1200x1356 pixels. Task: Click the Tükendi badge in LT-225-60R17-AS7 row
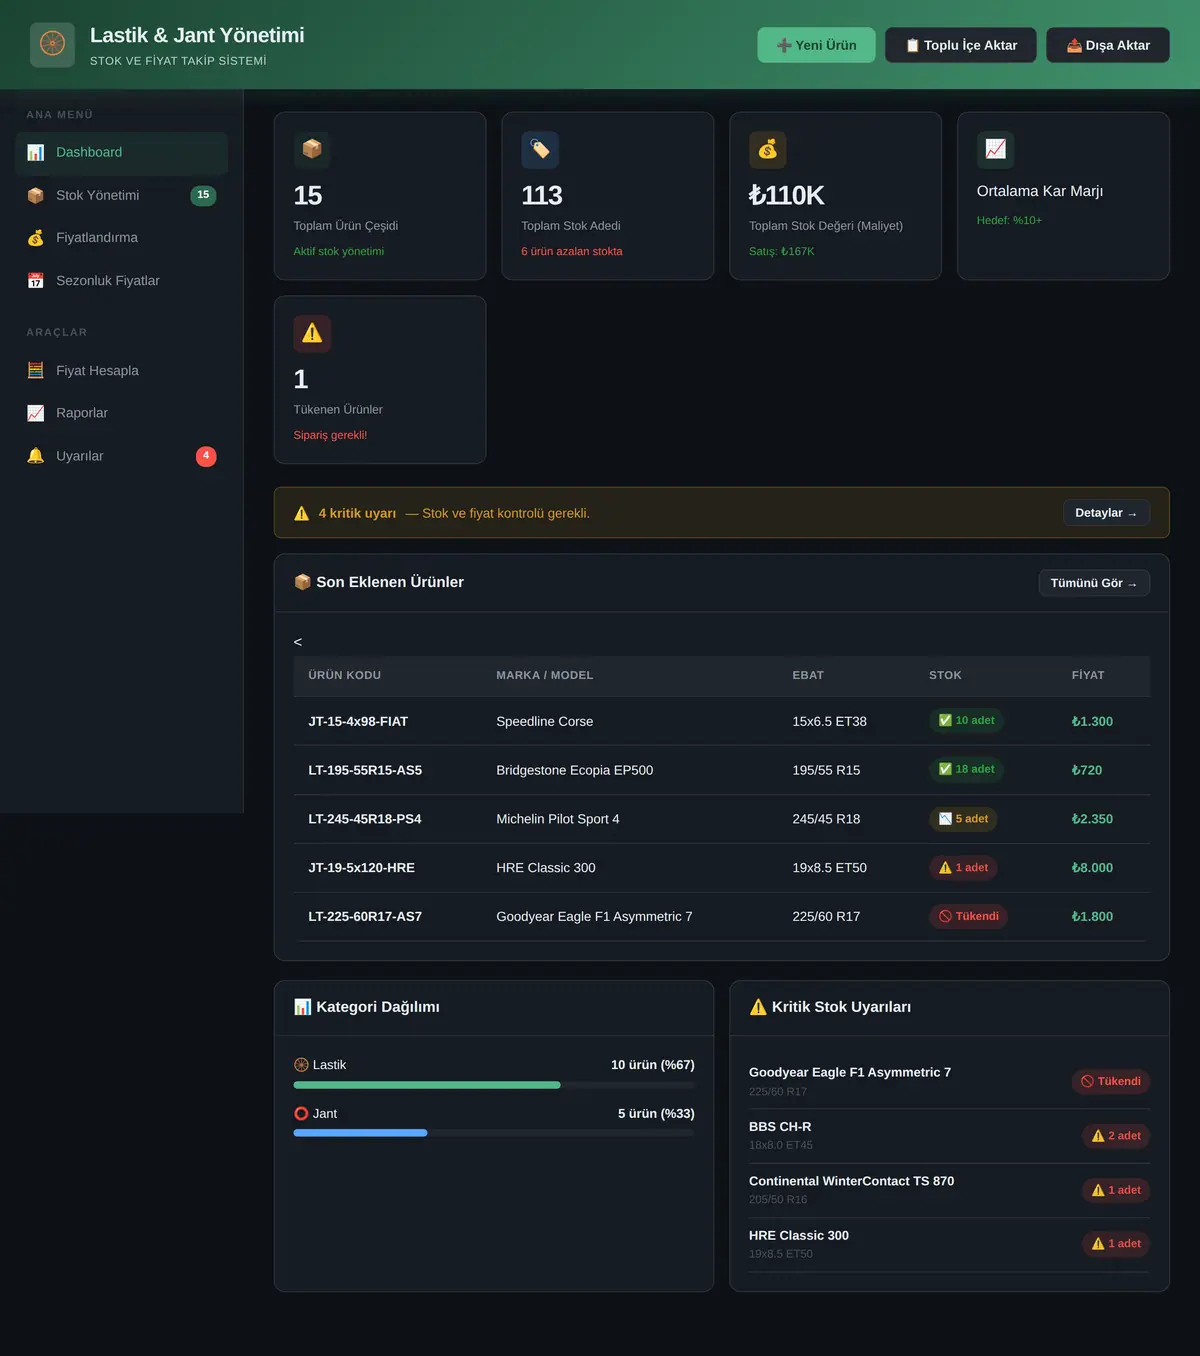click(968, 916)
